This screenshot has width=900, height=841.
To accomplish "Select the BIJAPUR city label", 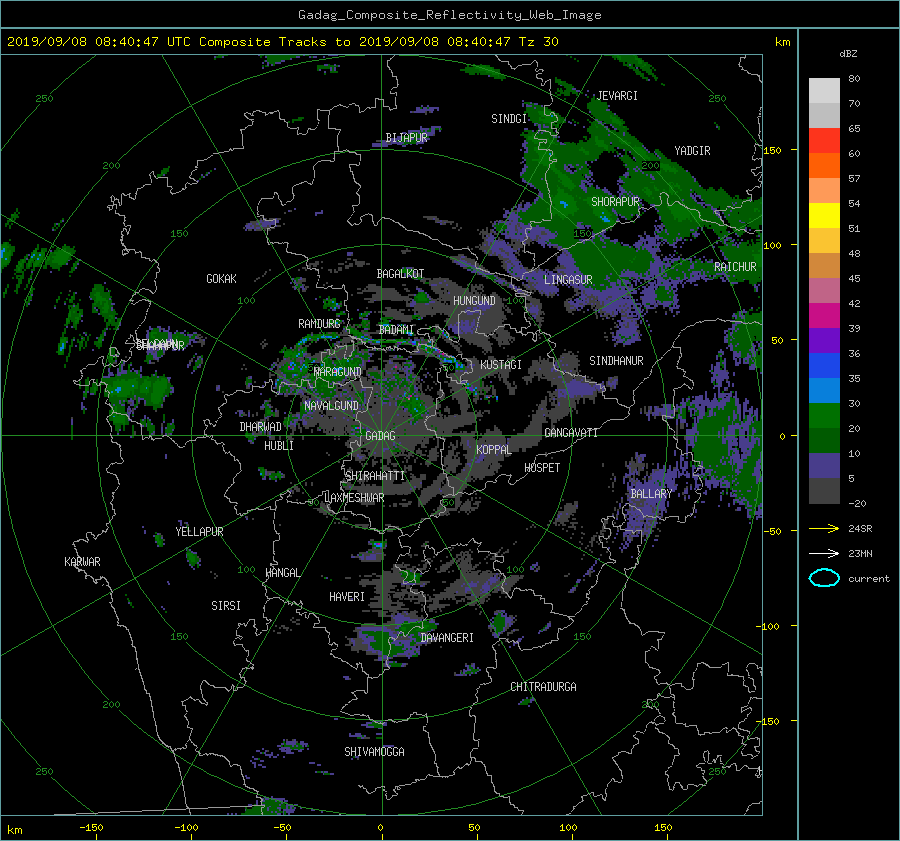I will pyautogui.click(x=406, y=138).
